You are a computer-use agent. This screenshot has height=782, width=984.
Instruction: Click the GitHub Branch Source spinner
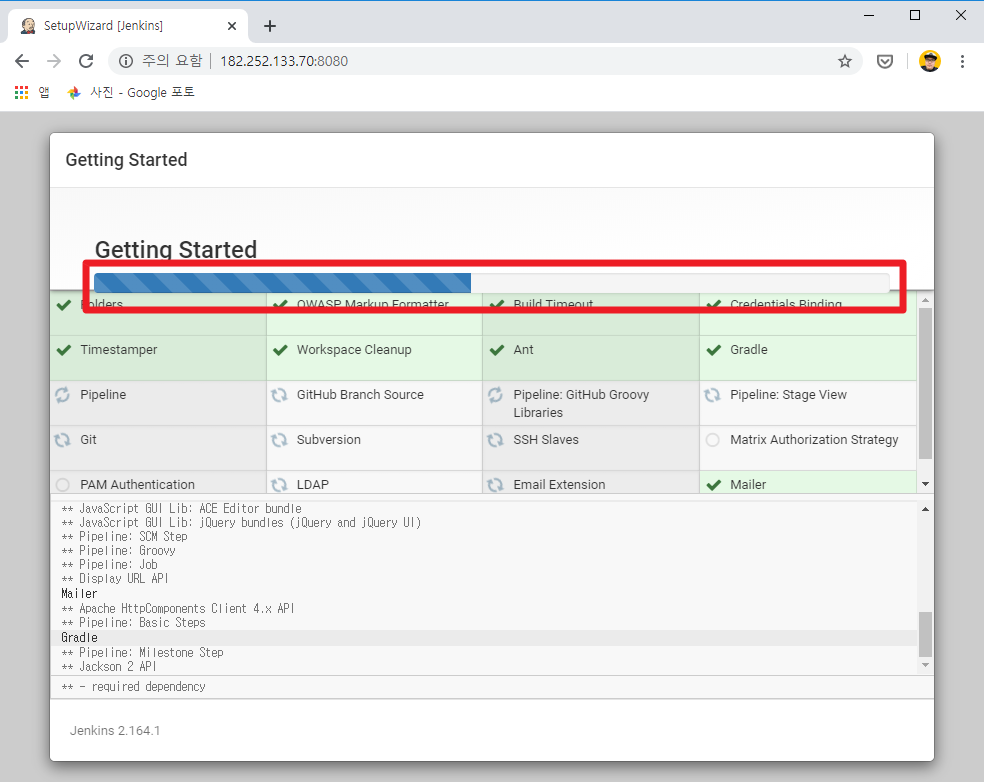click(279, 395)
